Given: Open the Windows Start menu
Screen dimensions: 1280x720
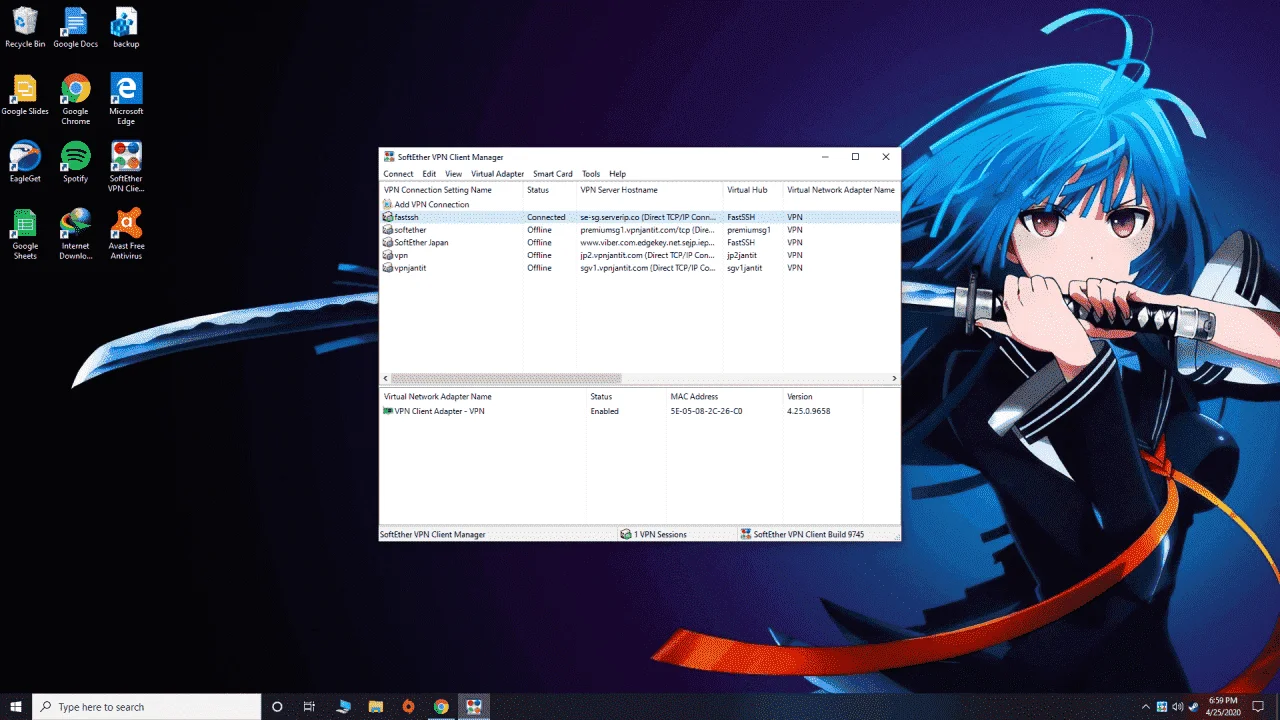Looking at the screenshot, I should click(16, 706).
